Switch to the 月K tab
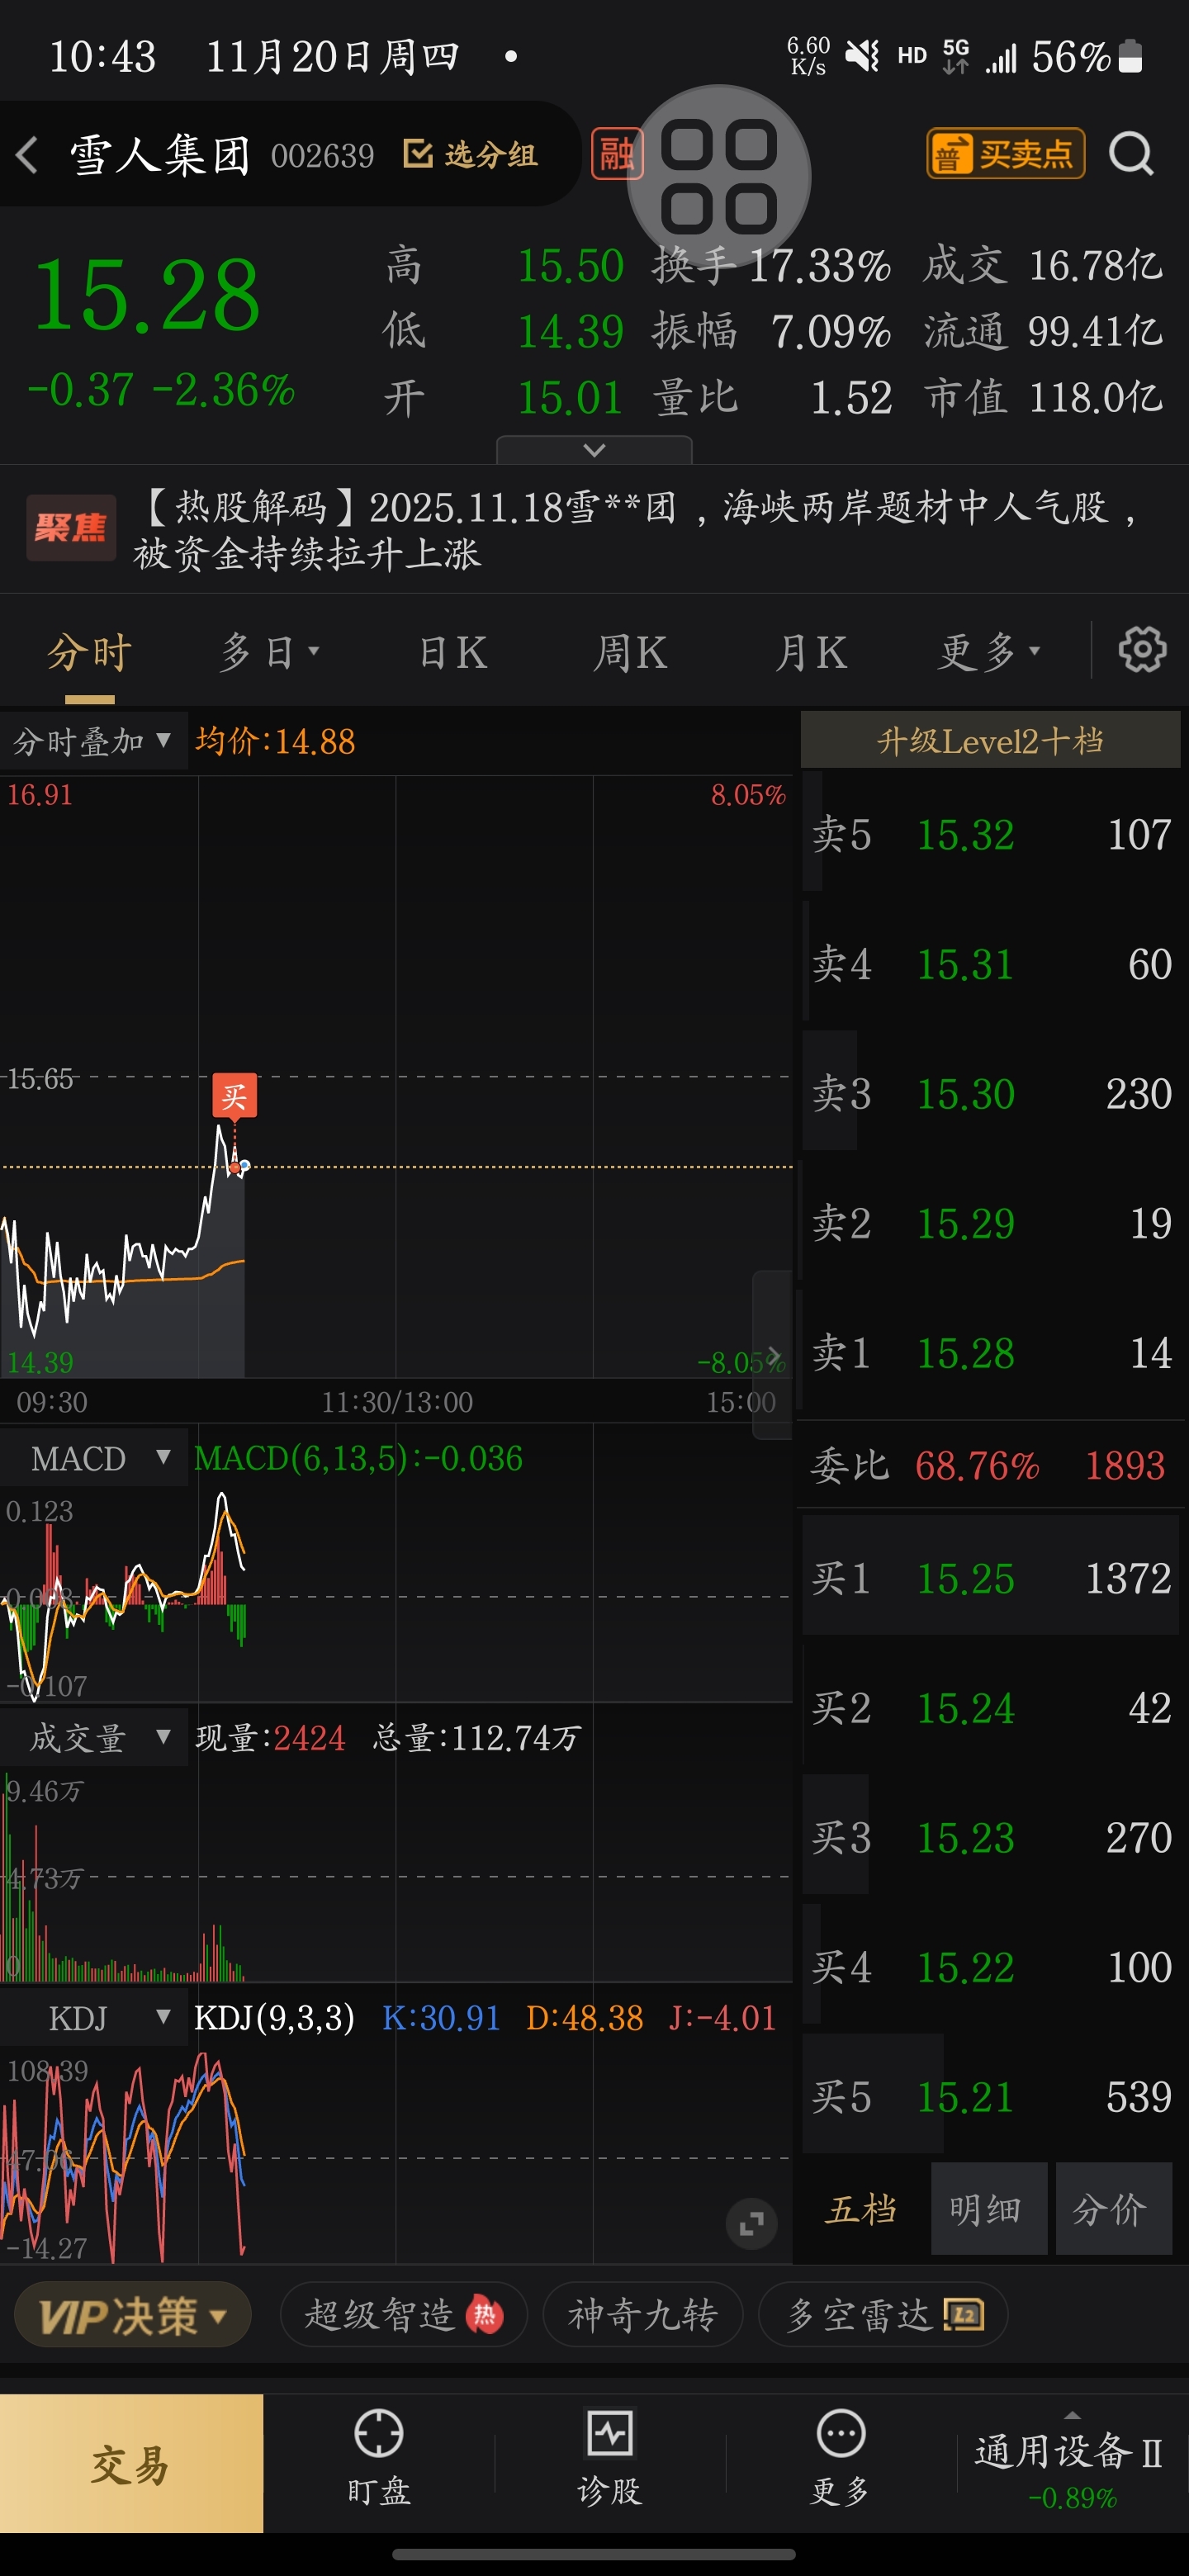The width and height of the screenshot is (1189, 2576). (x=810, y=652)
